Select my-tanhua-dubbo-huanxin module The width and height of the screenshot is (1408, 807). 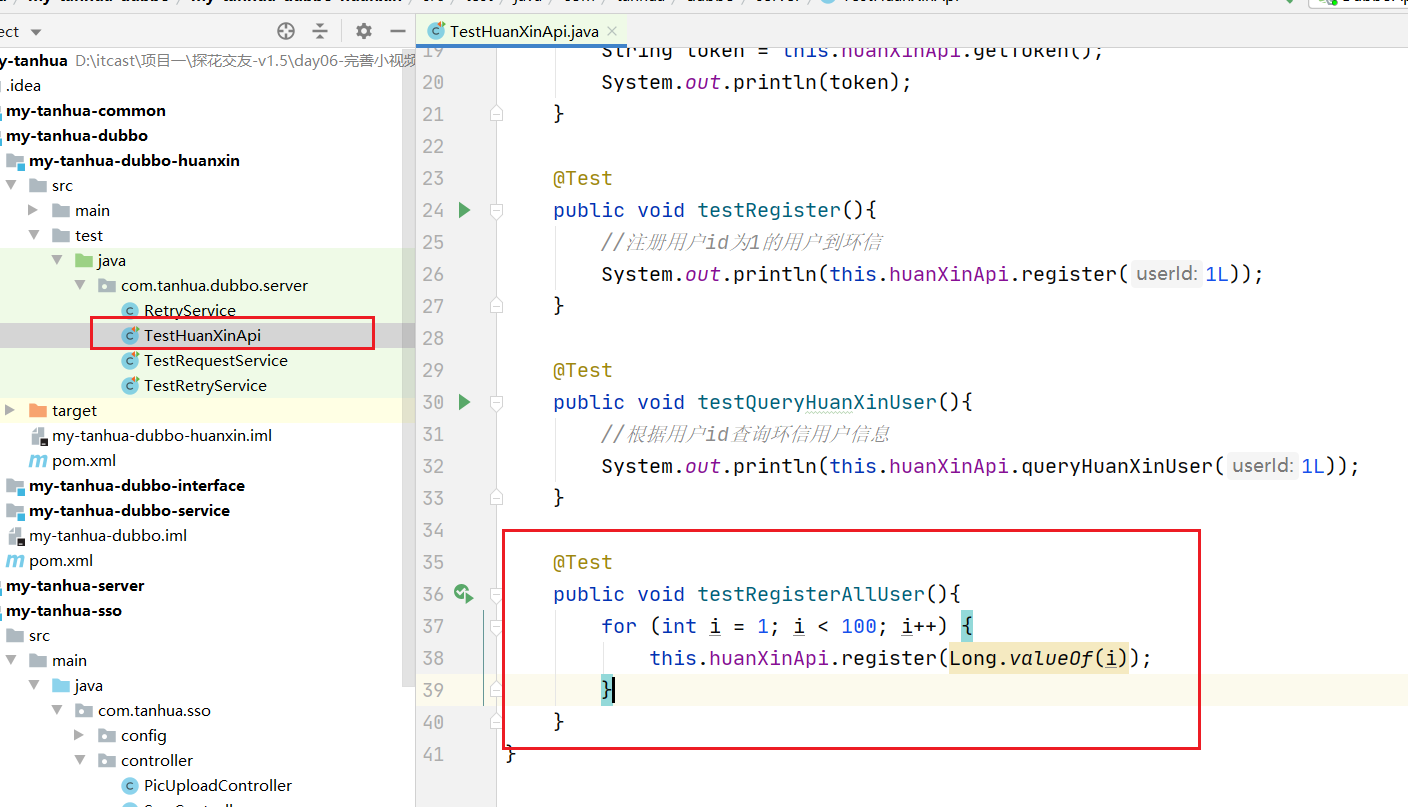click(x=134, y=160)
